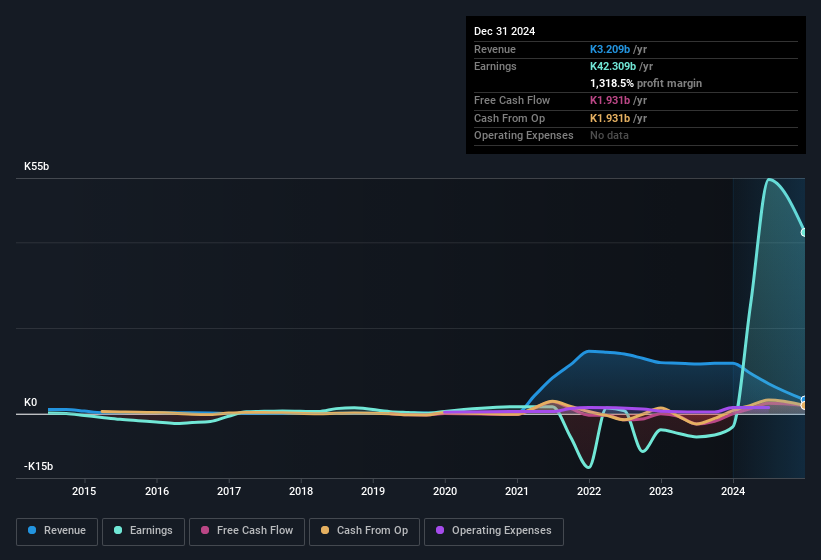
Task: Click the -K15b y-axis label
Action: click(38, 466)
